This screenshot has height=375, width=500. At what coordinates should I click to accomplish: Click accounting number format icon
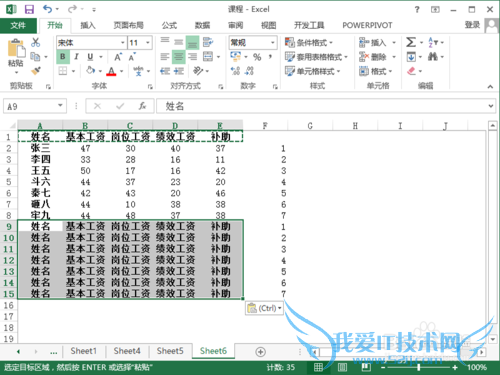pos(235,57)
